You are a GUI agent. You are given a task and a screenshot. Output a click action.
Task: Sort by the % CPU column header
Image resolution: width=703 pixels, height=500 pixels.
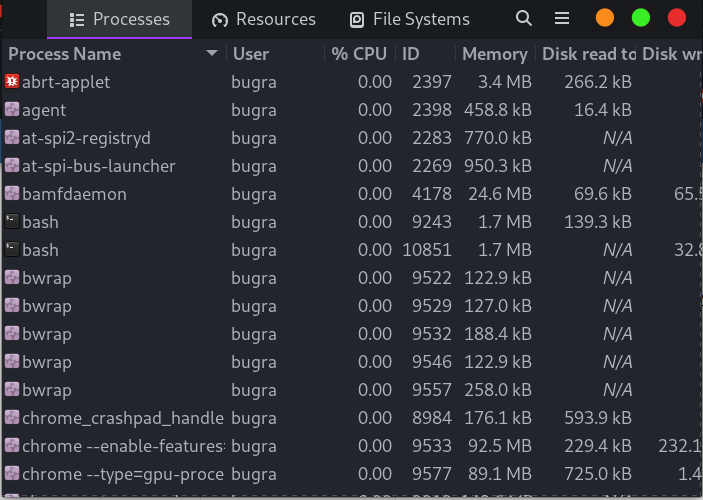[x=359, y=54]
